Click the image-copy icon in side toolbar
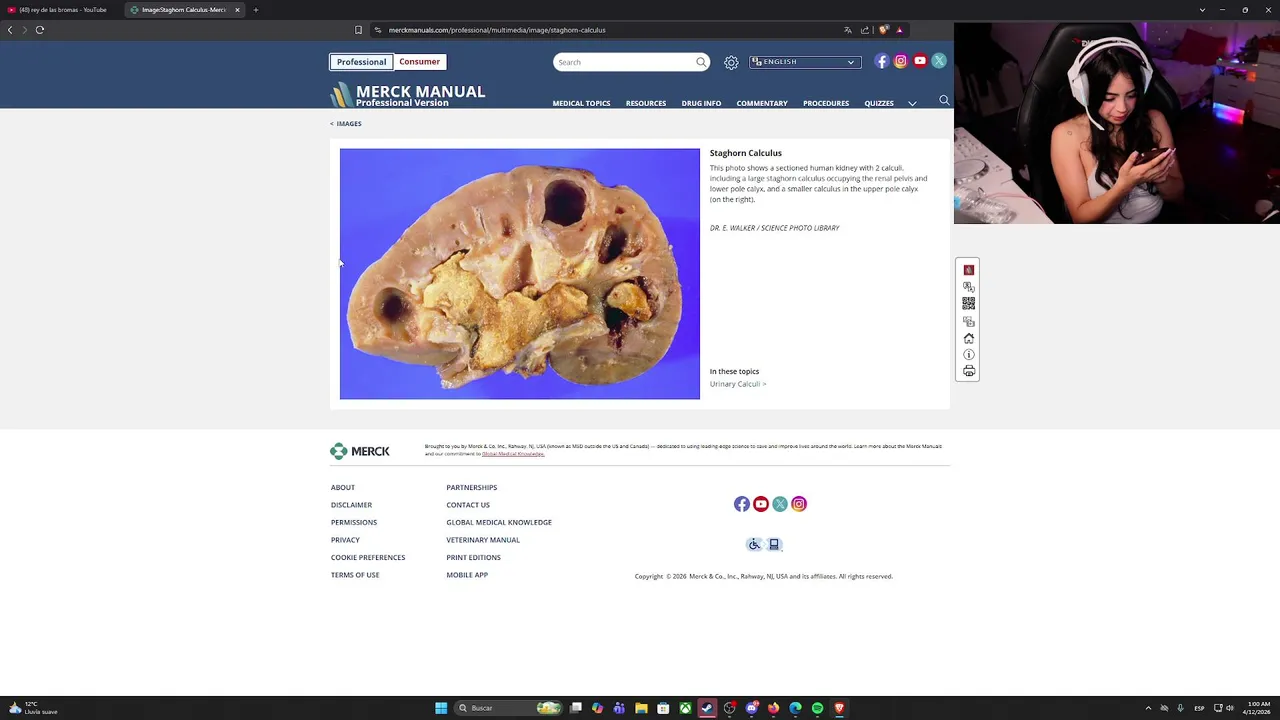 (968, 321)
